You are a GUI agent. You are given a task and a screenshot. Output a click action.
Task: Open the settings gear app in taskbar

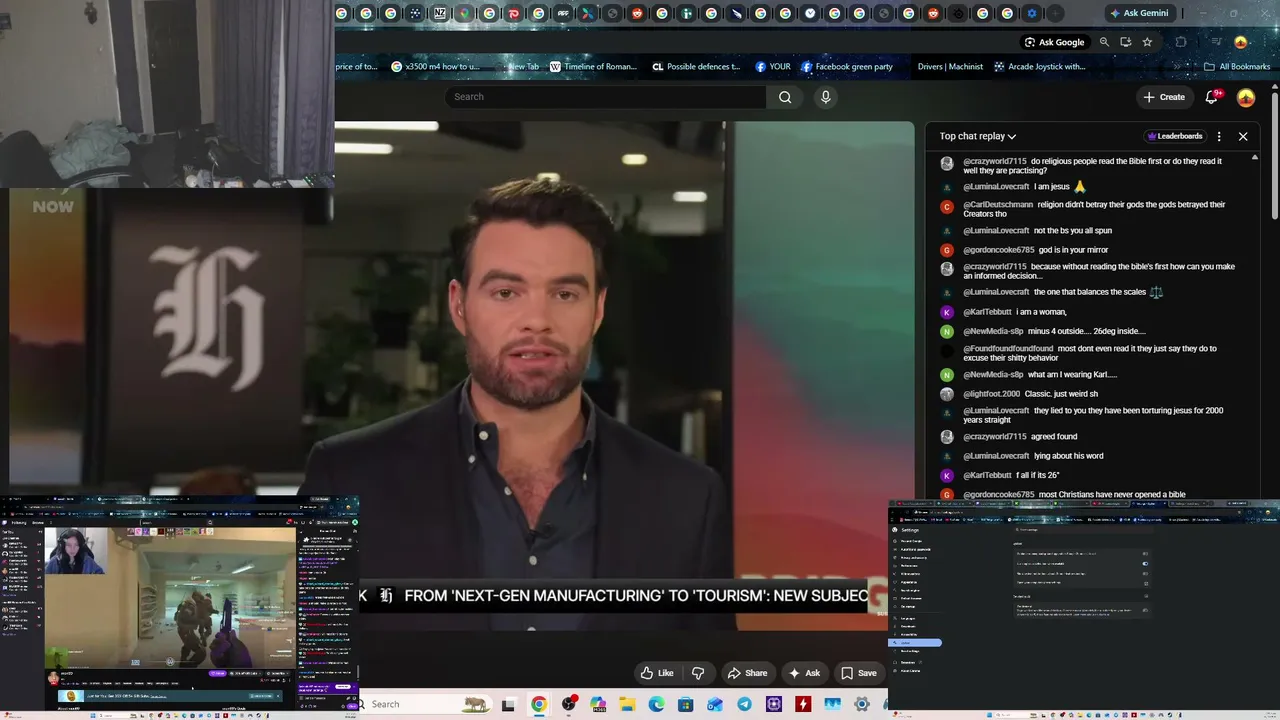[x=862, y=704]
